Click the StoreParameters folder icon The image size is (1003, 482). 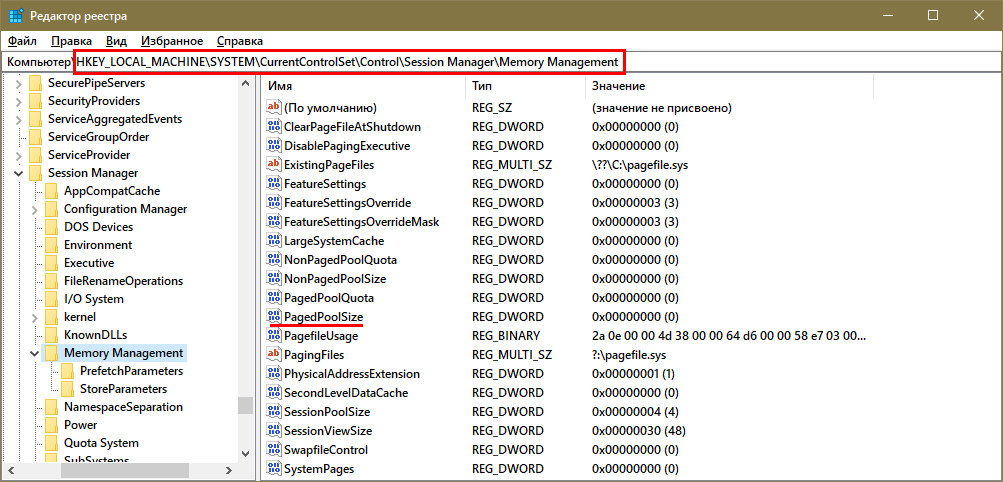[68, 389]
